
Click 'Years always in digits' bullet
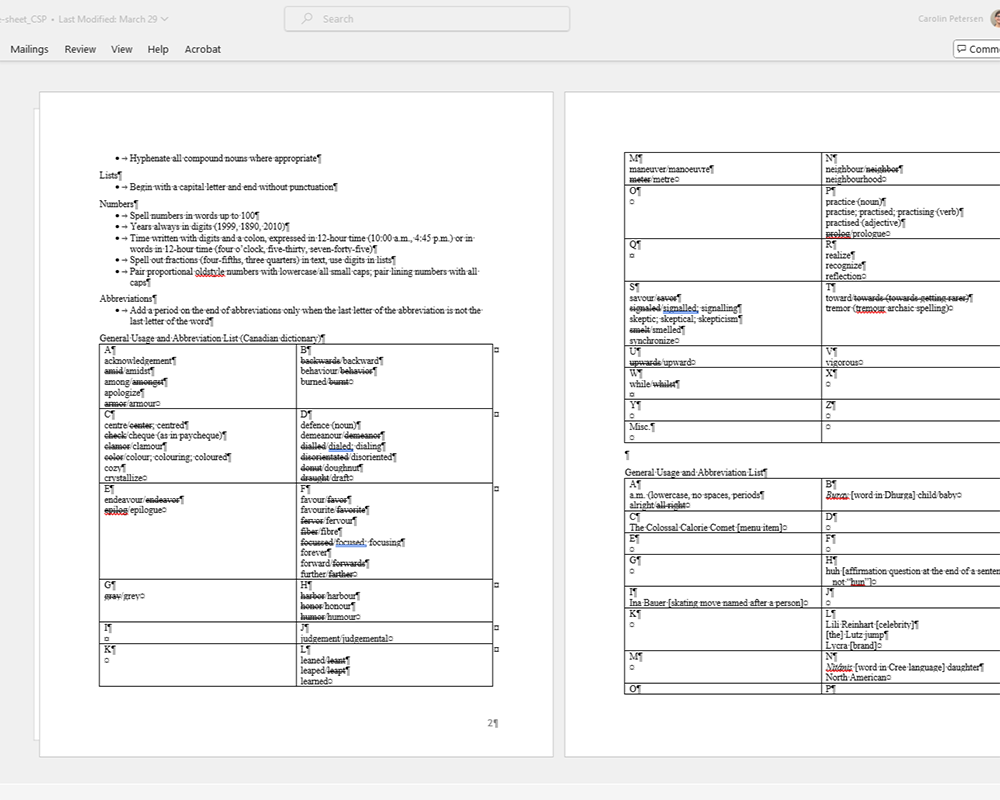(x=207, y=226)
